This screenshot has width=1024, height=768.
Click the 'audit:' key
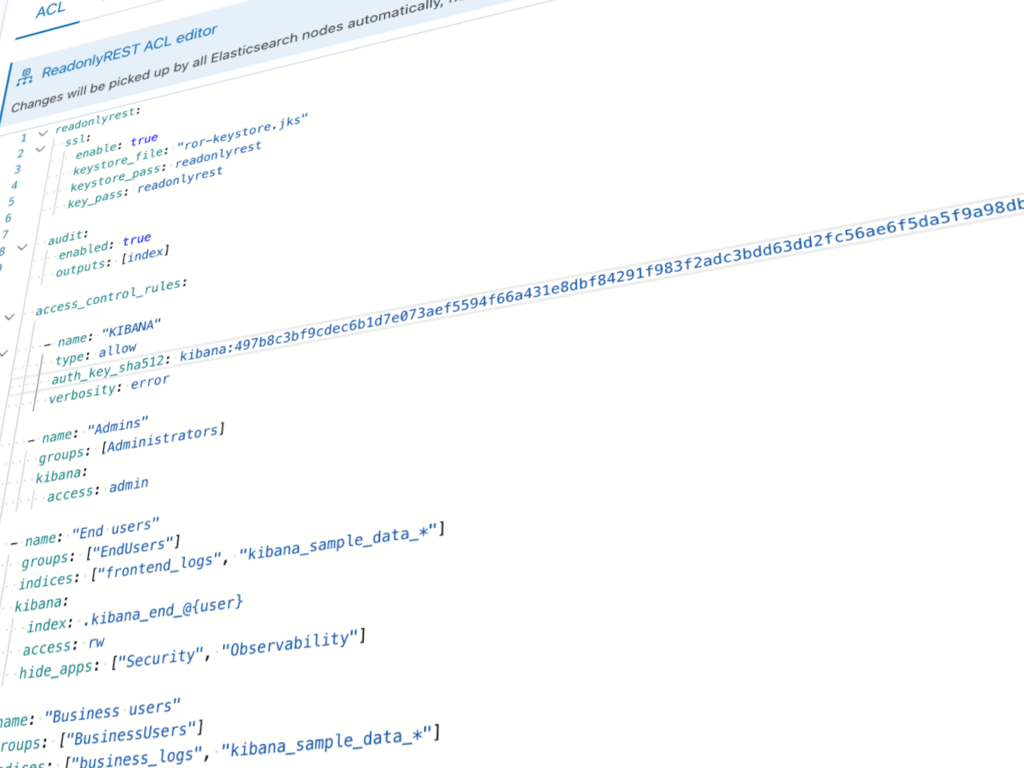68,237
